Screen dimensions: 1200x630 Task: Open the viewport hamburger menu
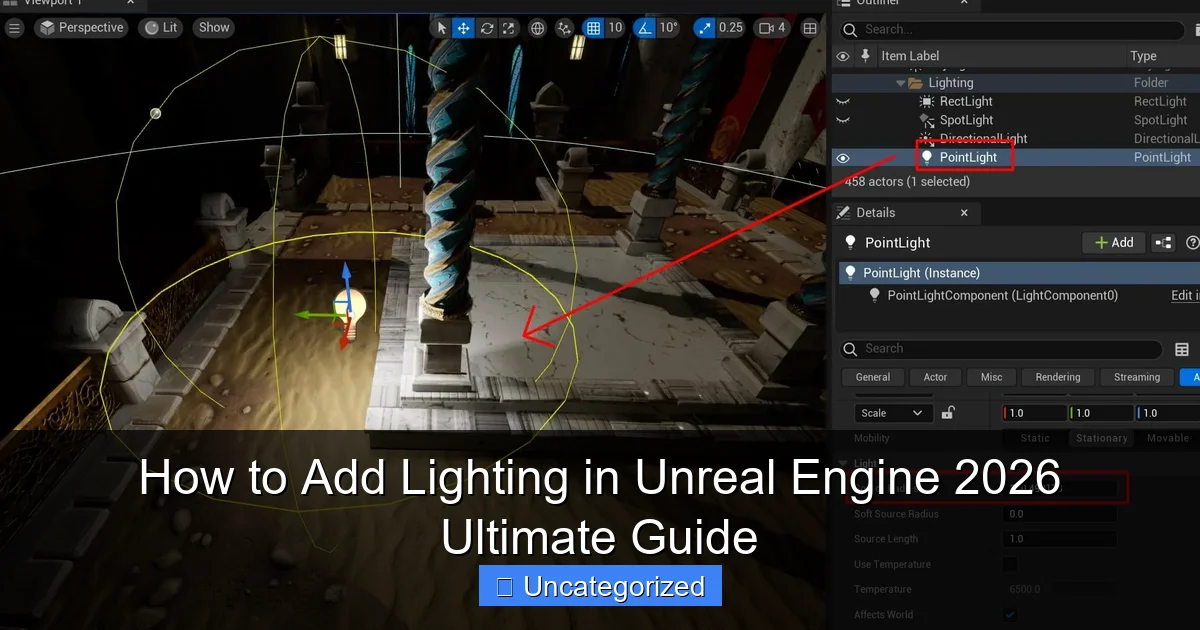pos(14,27)
